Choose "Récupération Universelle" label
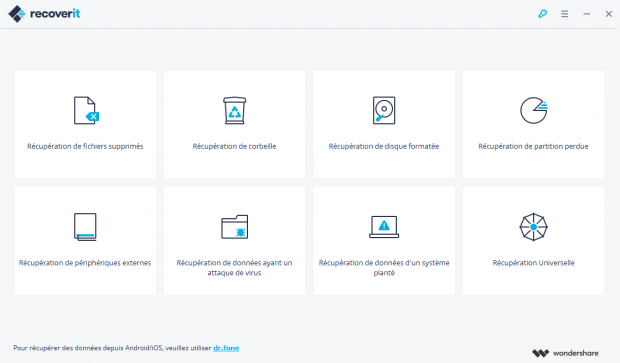The width and height of the screenshot is (620, 363). 533,263
